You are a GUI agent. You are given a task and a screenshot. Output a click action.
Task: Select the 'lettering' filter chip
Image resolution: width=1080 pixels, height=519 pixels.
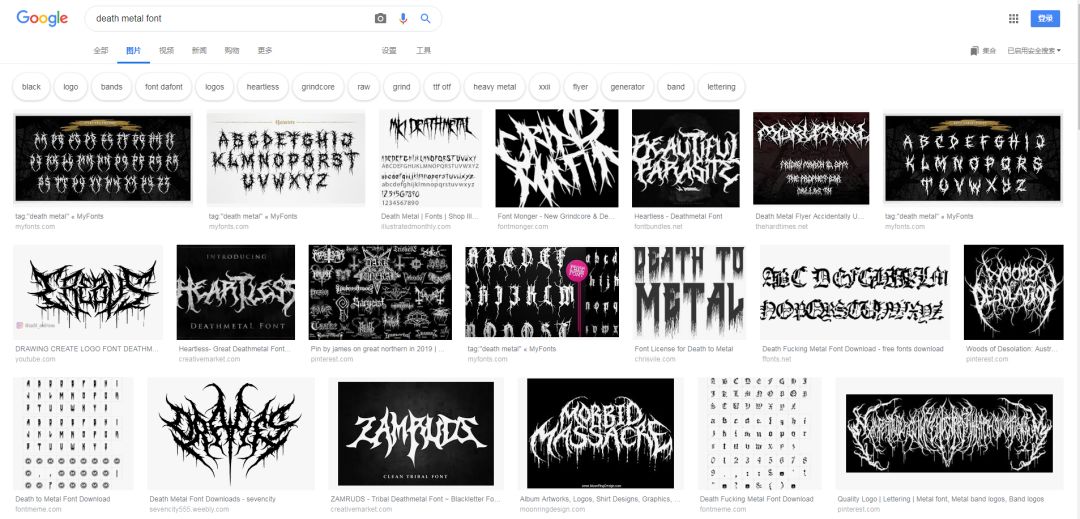coord(721,87)
